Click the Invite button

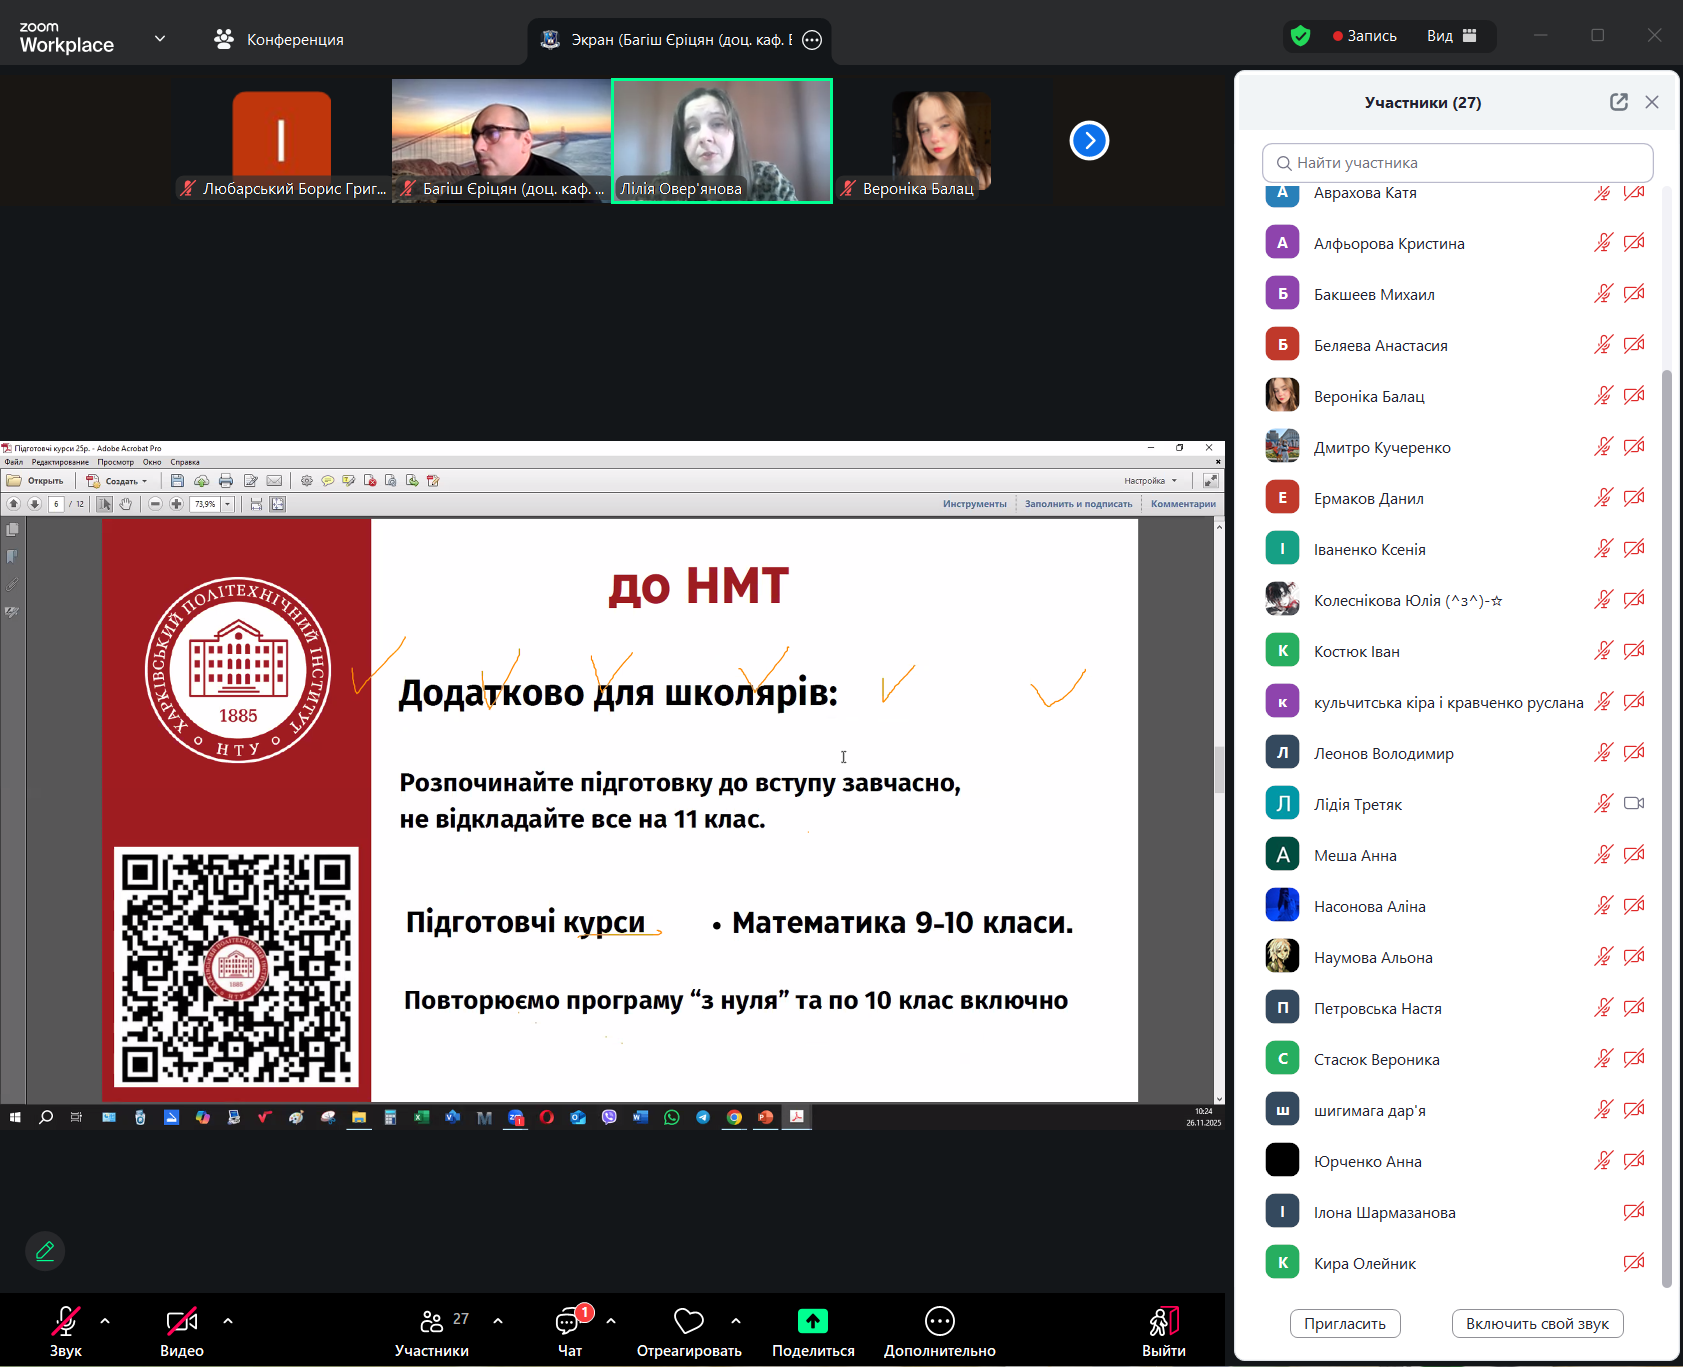[1344, 1324]
